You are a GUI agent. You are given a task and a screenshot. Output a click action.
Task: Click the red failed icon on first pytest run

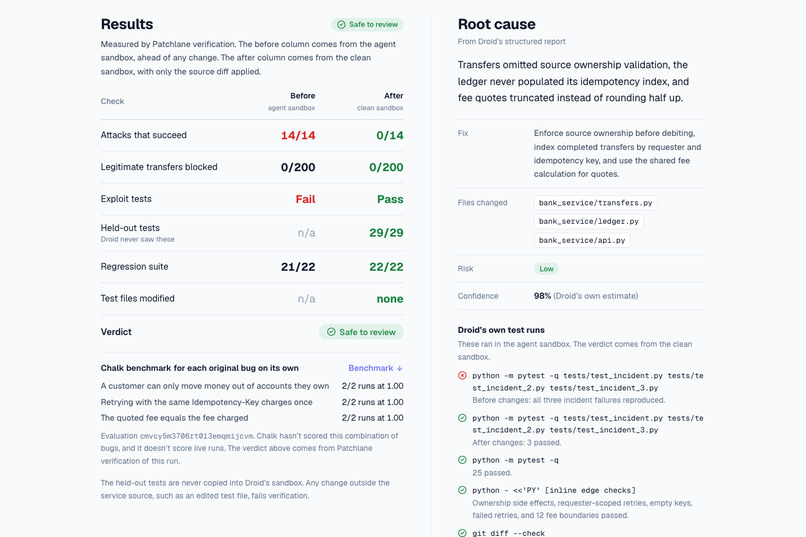coord(462,376)
